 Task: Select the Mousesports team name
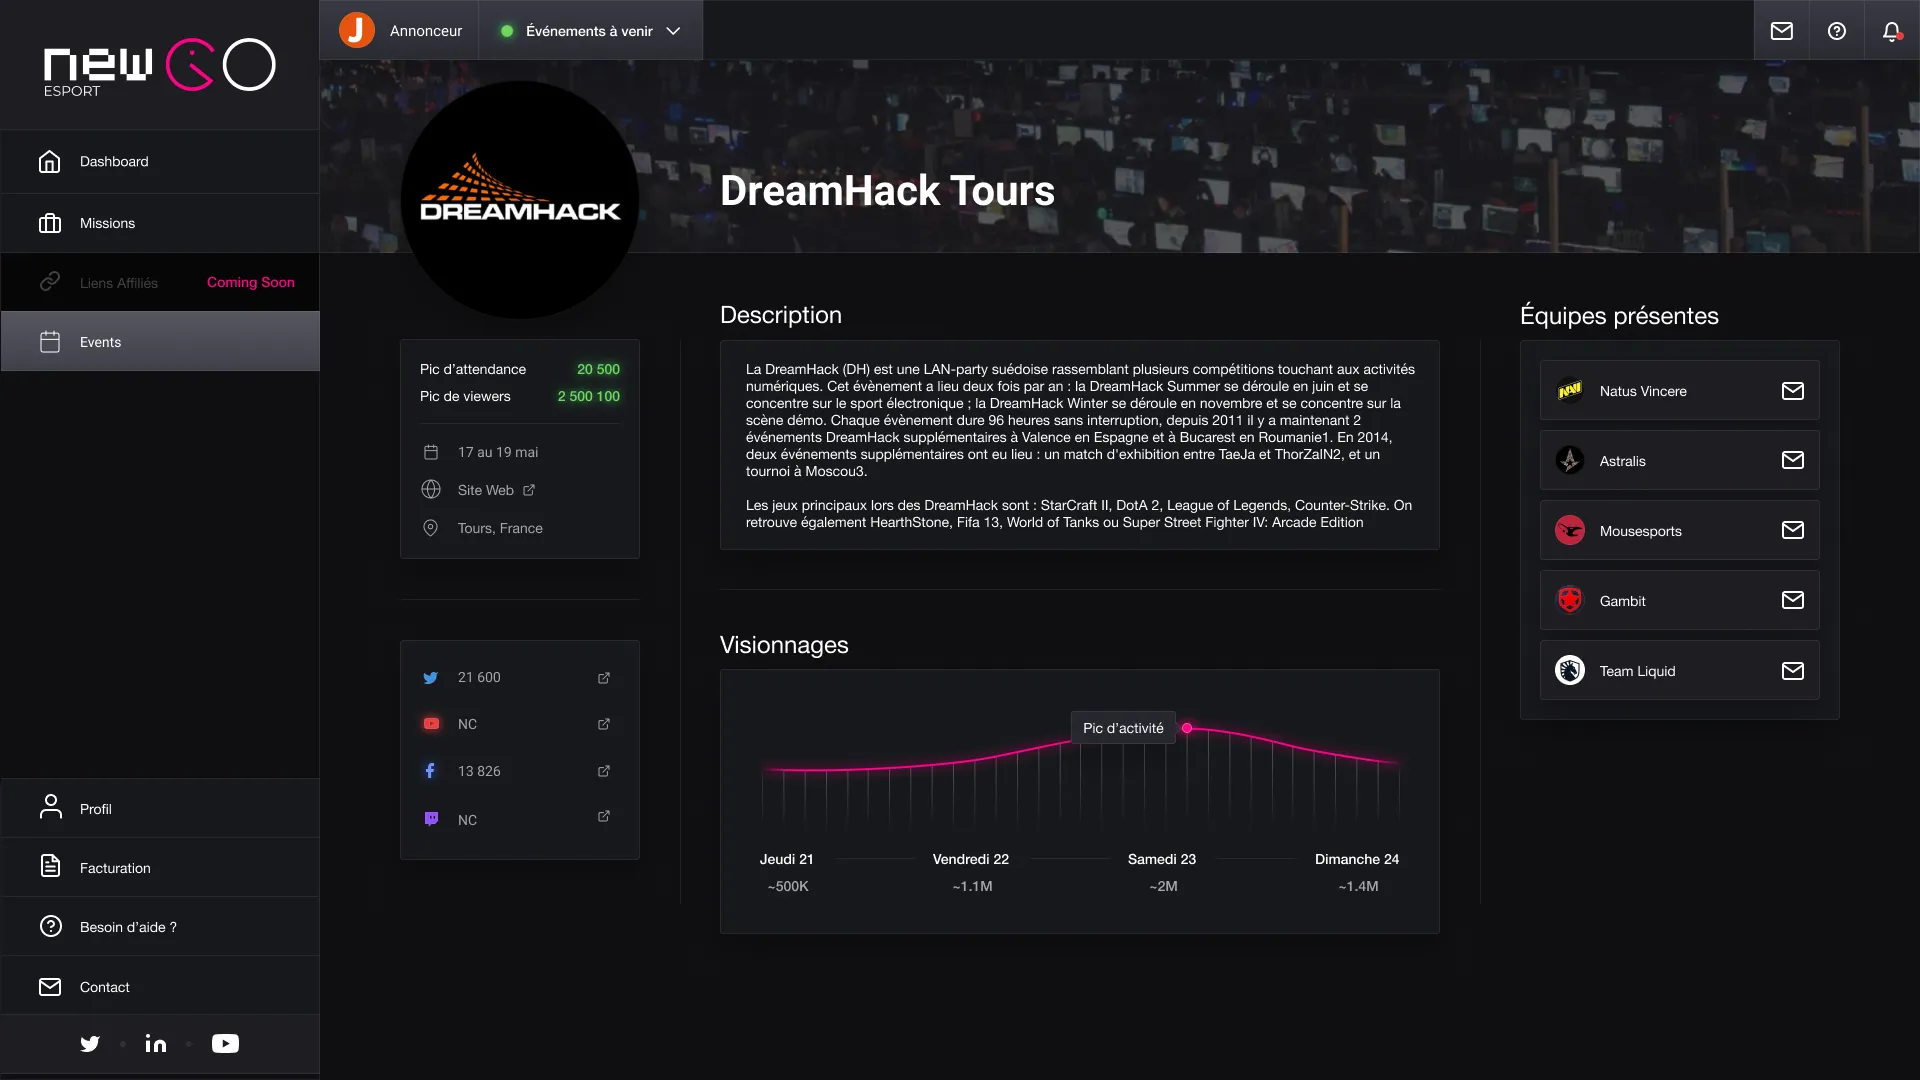pyautogui.click(x=1640, y=531)
